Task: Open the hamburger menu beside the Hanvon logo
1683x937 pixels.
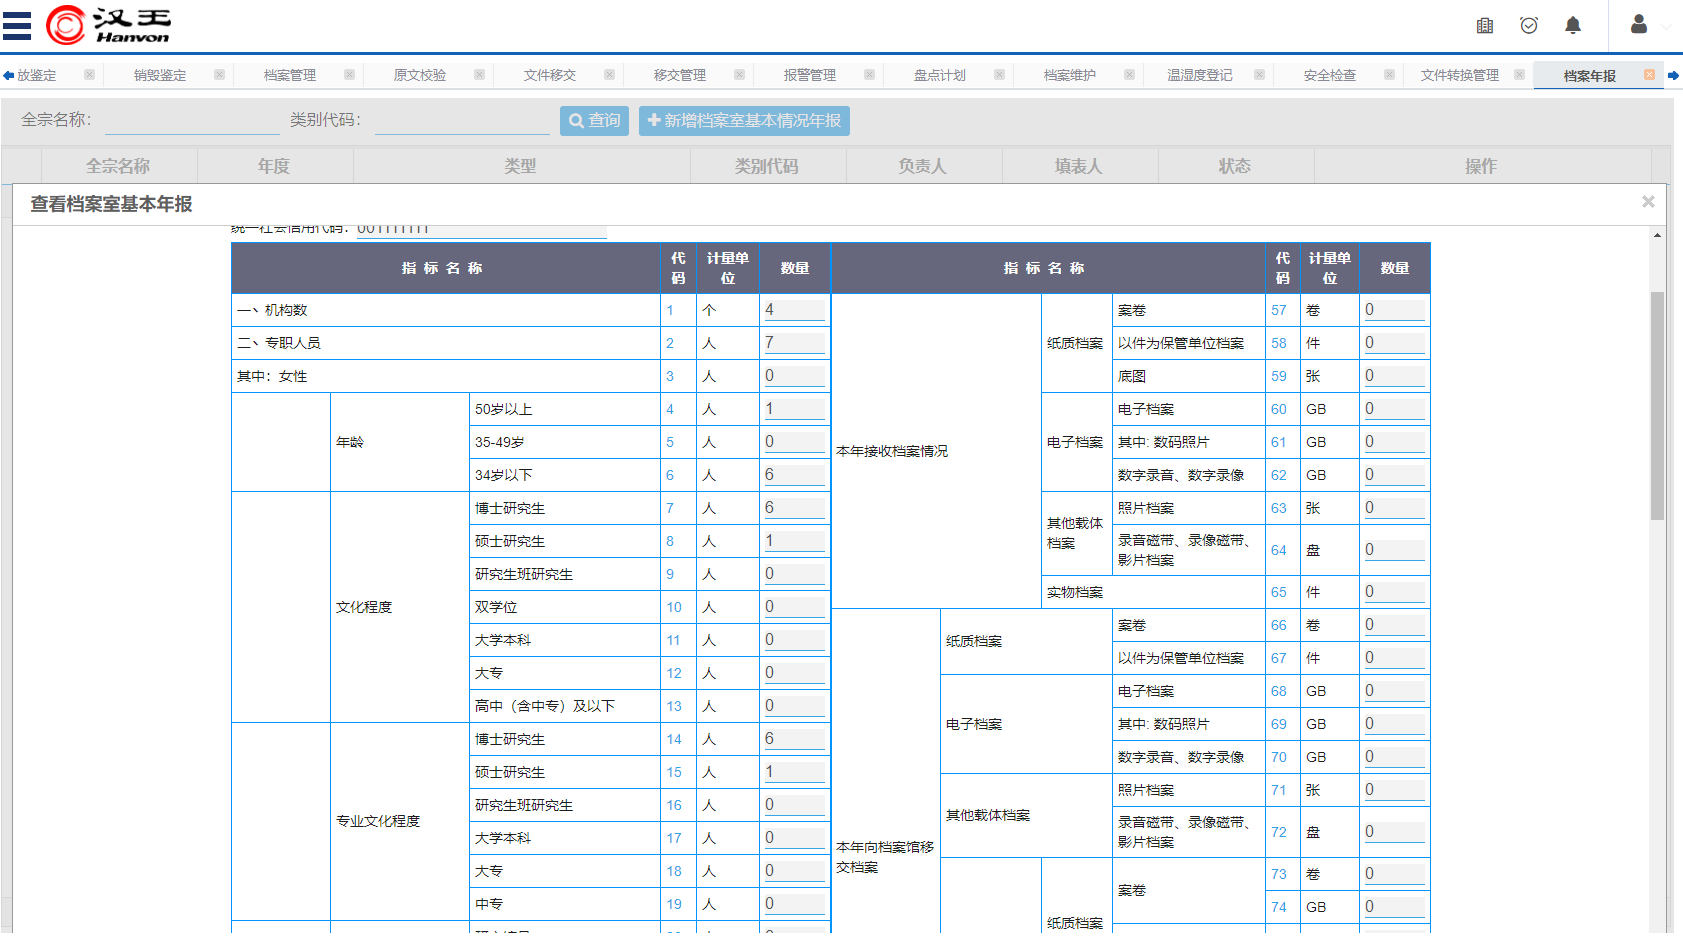Action: (17, 25)
